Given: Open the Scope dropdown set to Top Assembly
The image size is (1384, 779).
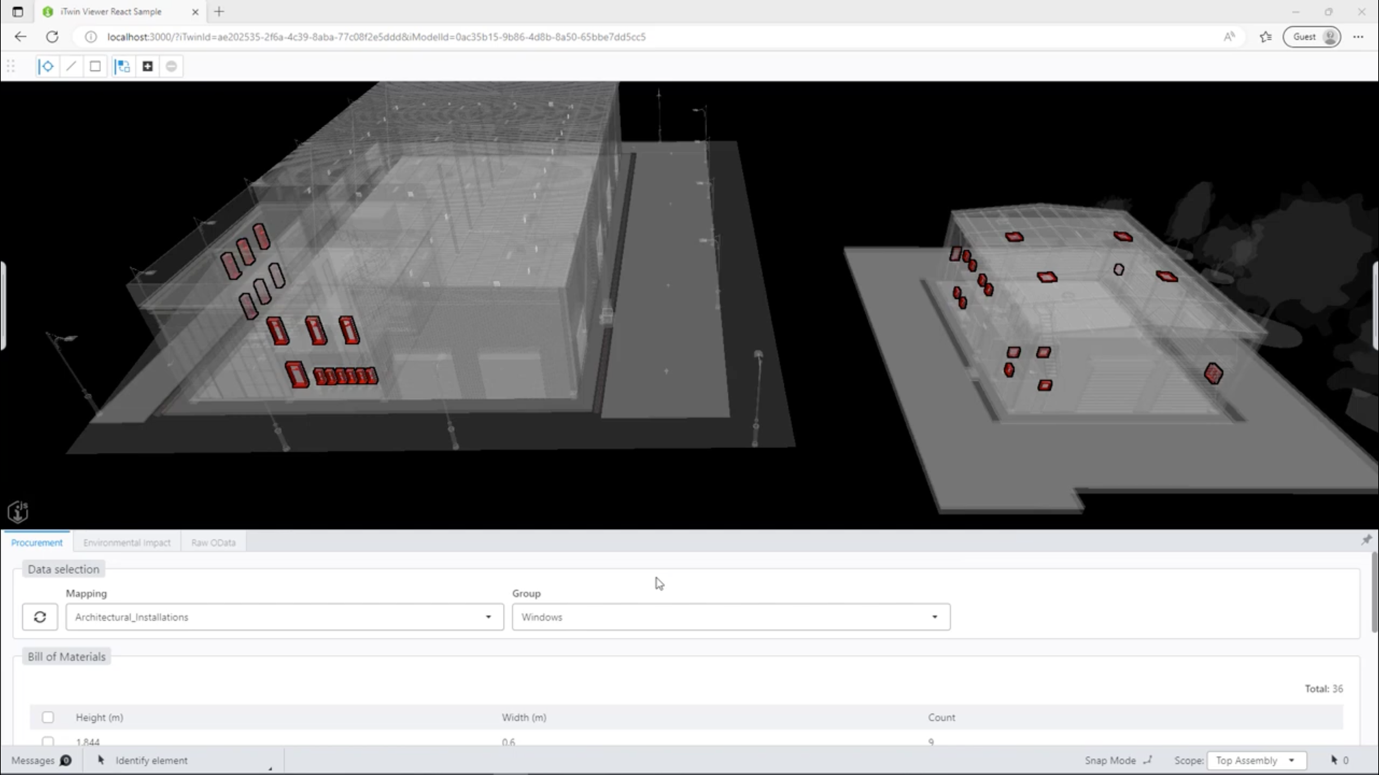Looking at the screenshot, I should coord(1255,760).
